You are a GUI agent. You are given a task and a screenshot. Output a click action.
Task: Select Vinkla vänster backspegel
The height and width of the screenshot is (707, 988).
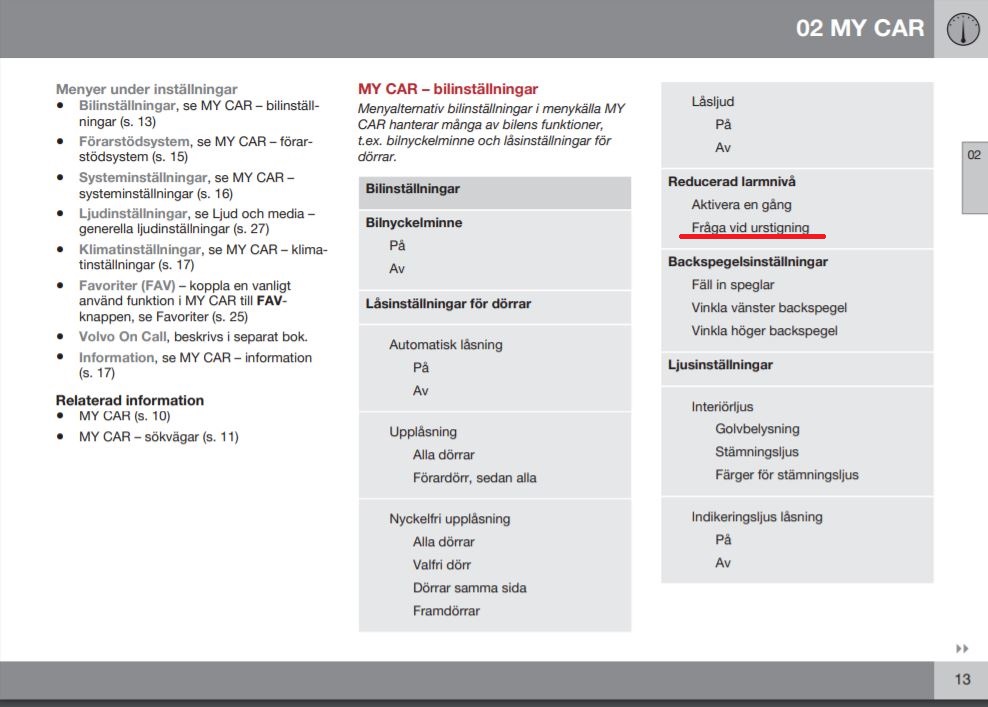pos(769,308)
